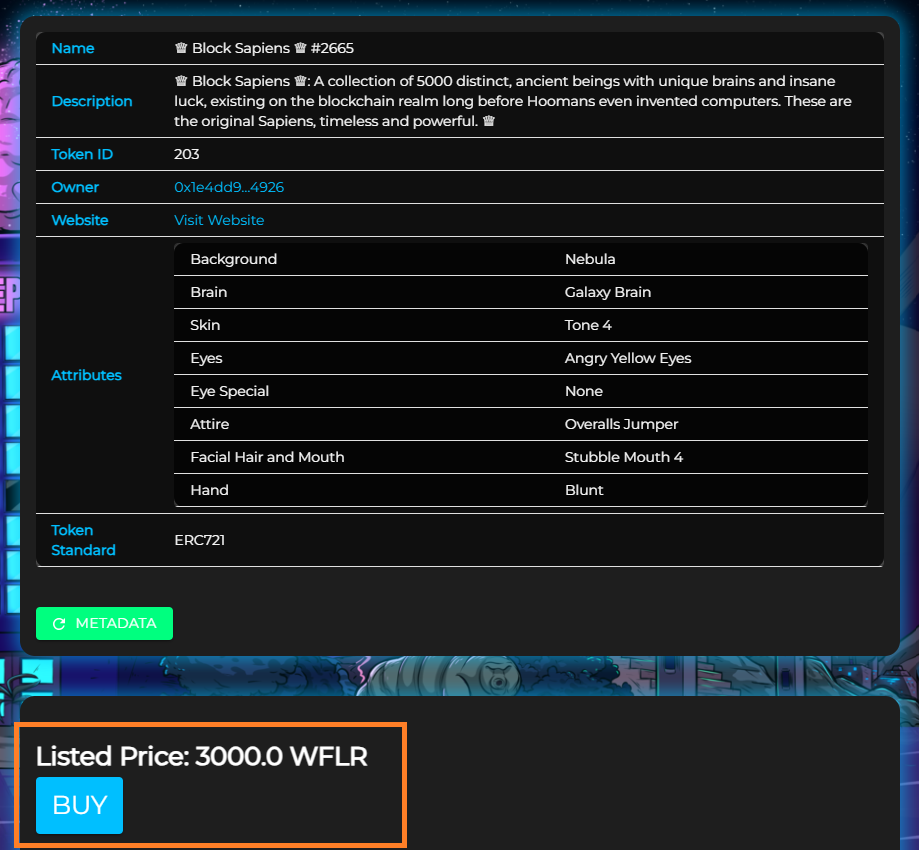Click the Eye Special attribute label
This screenshot has height=850, width=919.
click(x=229, y=391)
